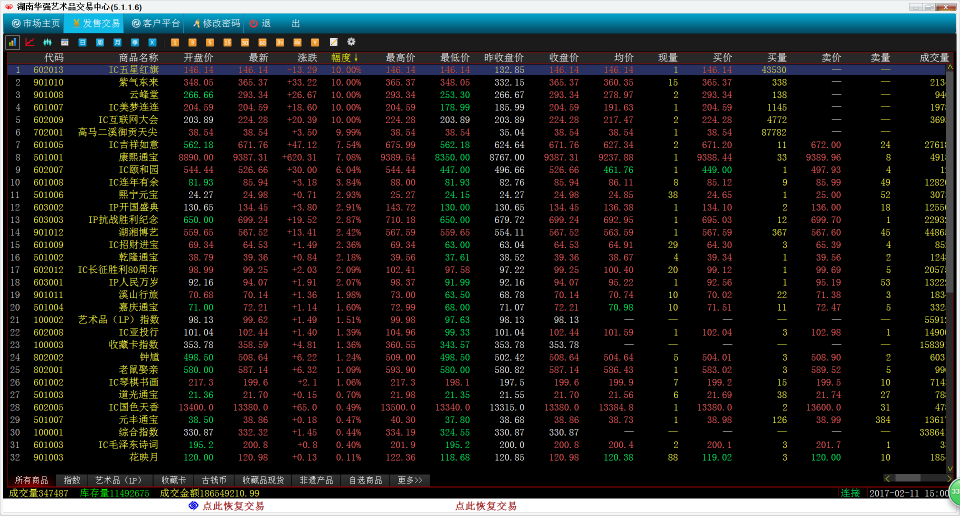
Task: Open the settings gear icon
Action: click(351, 42)
